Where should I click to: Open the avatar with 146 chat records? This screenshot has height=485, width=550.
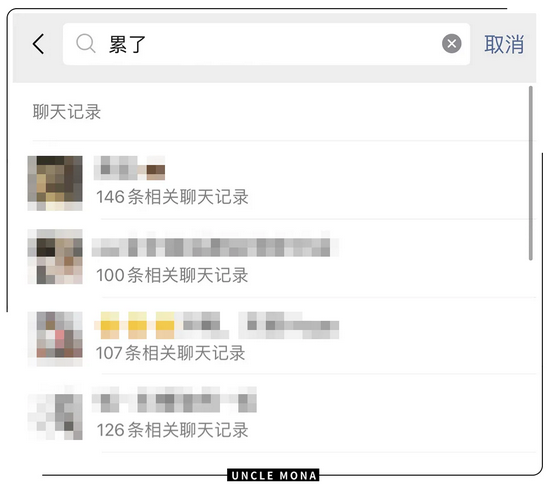point(55,183)
